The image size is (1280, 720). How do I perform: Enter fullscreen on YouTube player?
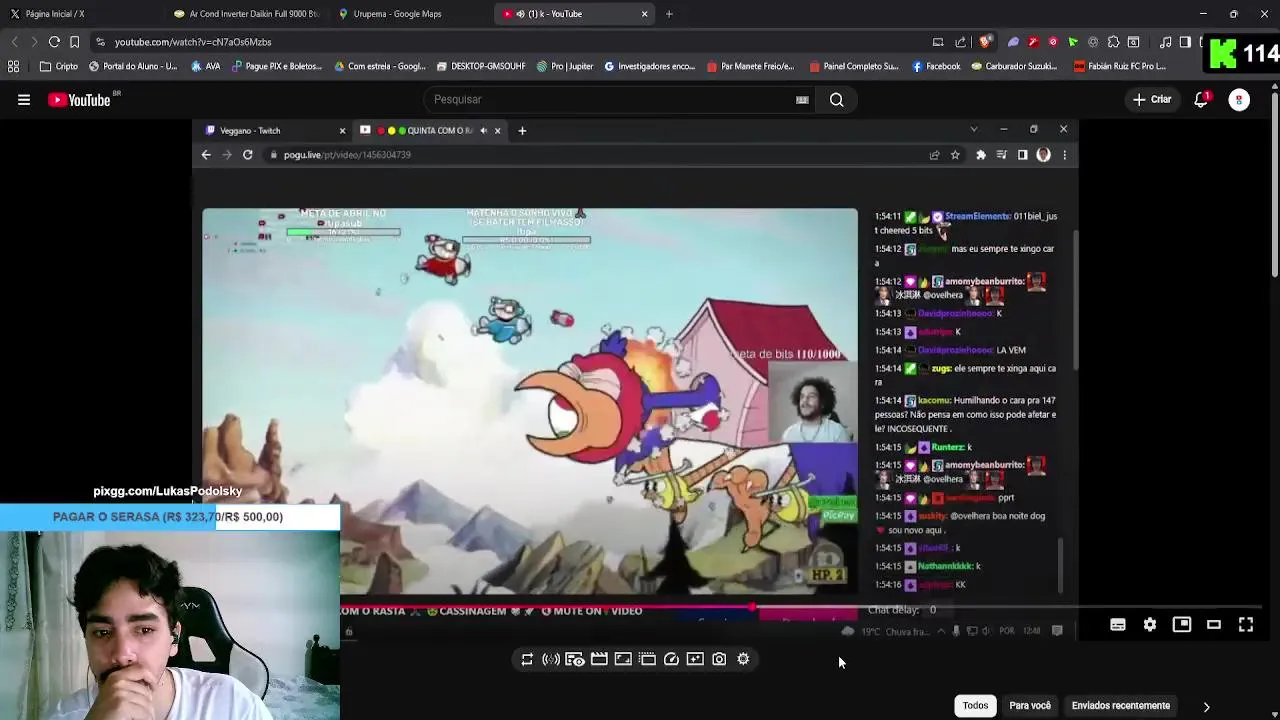[1246, 625]
